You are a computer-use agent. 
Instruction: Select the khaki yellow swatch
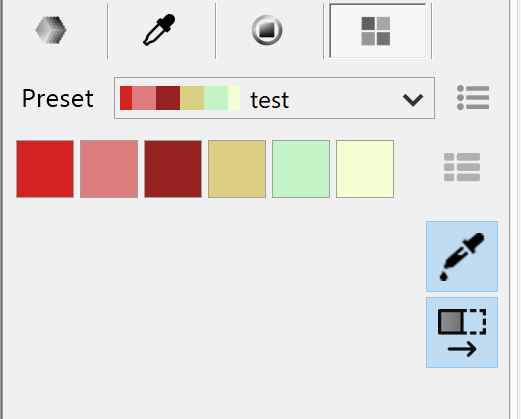pos(237,169)
